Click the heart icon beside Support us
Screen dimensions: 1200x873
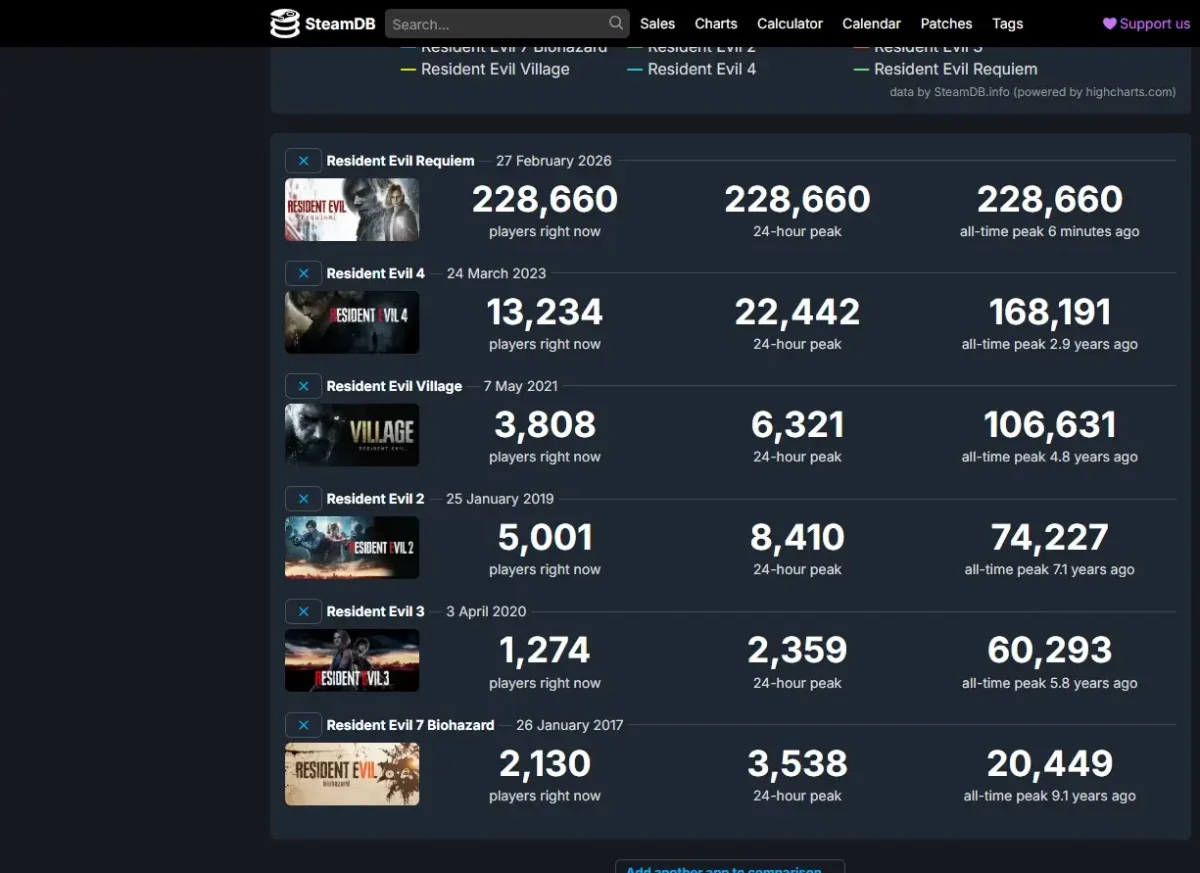point(1108,23)
